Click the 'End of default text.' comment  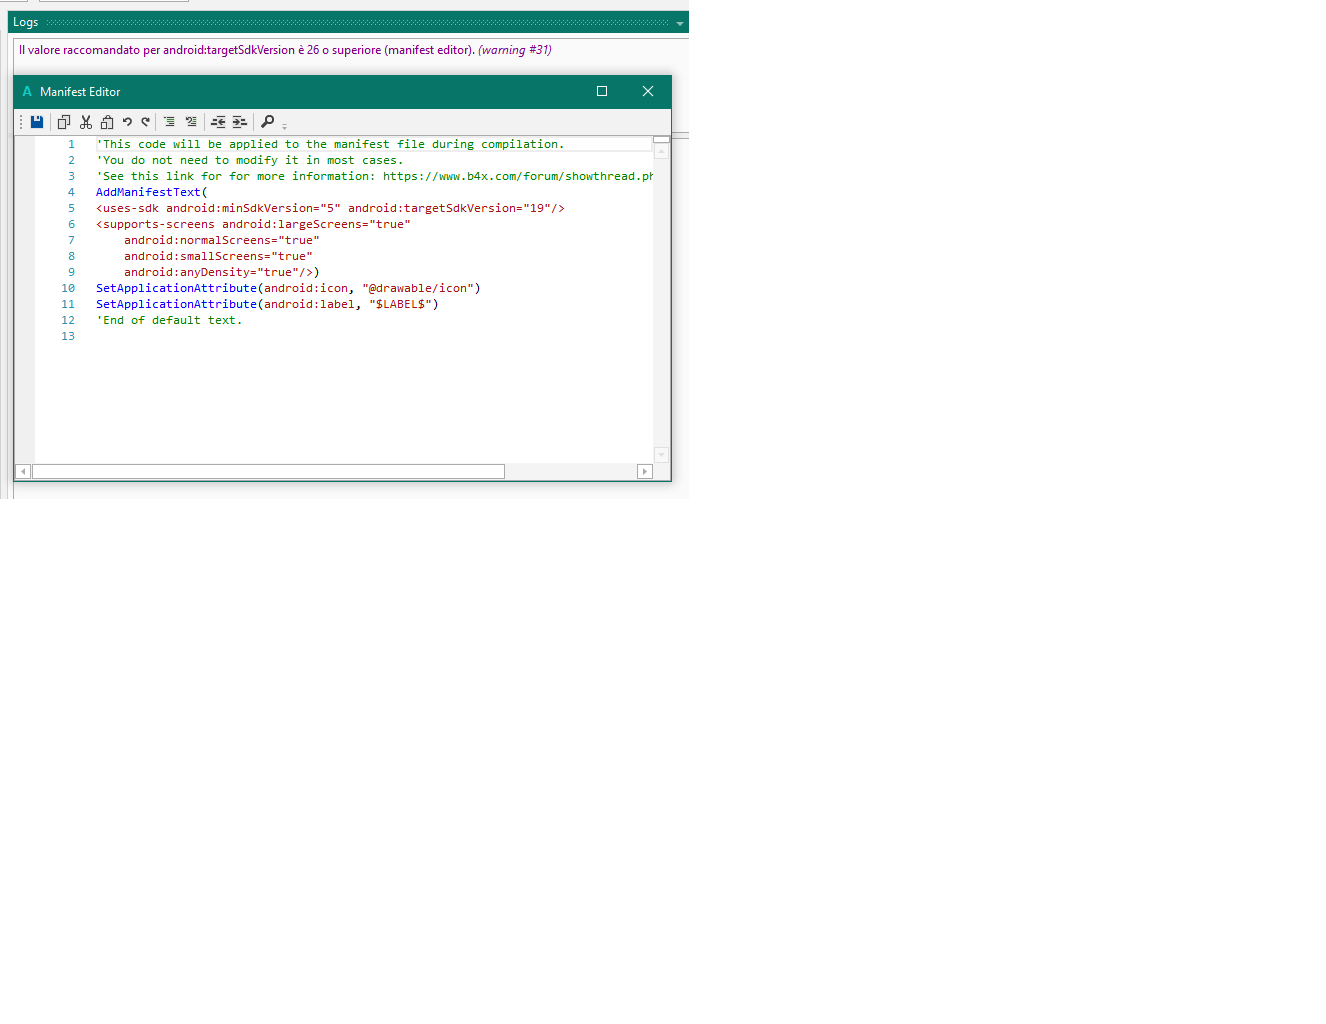coord(169,320)
